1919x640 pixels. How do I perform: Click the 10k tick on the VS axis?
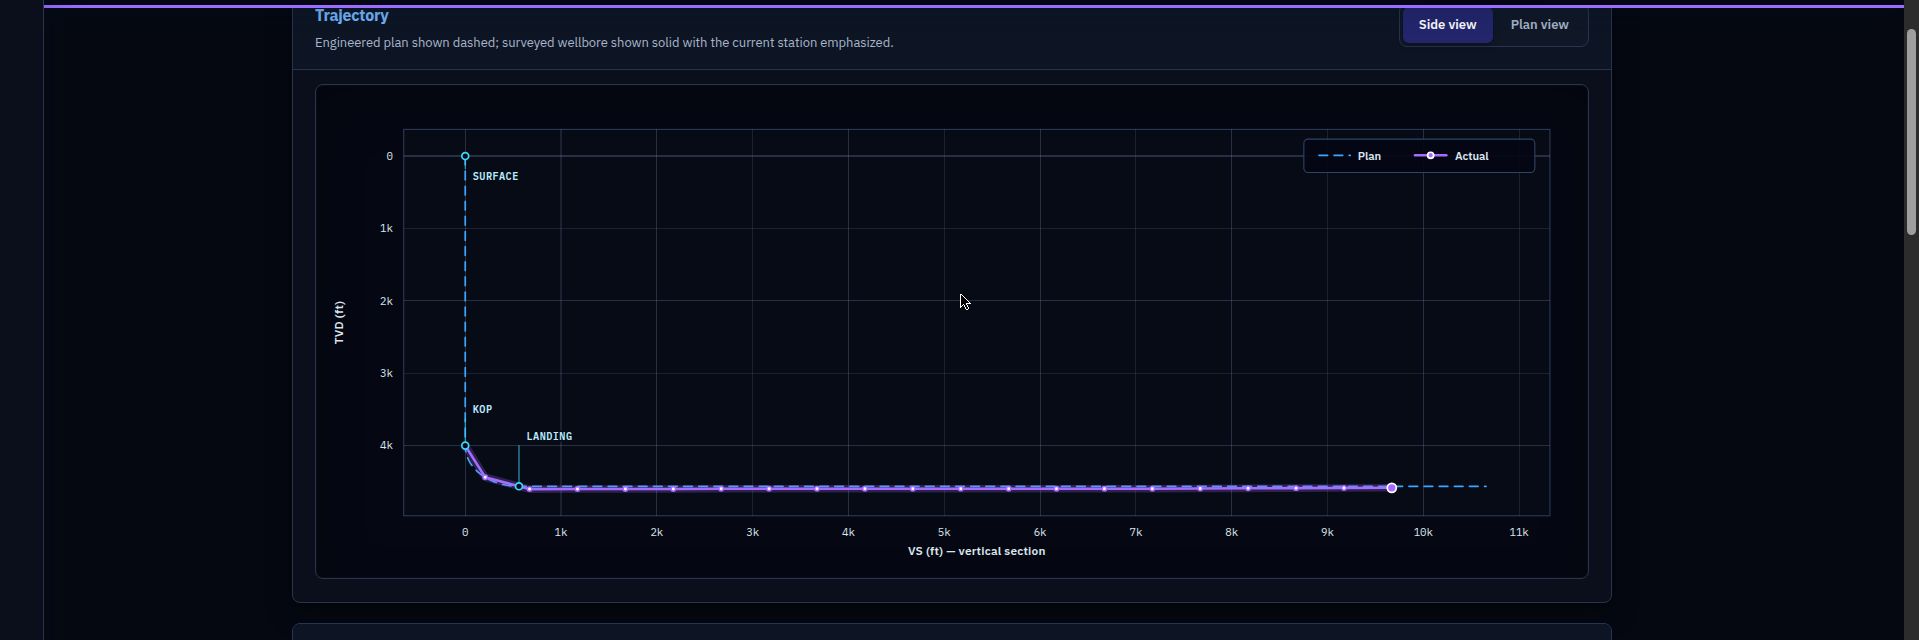1423,532
